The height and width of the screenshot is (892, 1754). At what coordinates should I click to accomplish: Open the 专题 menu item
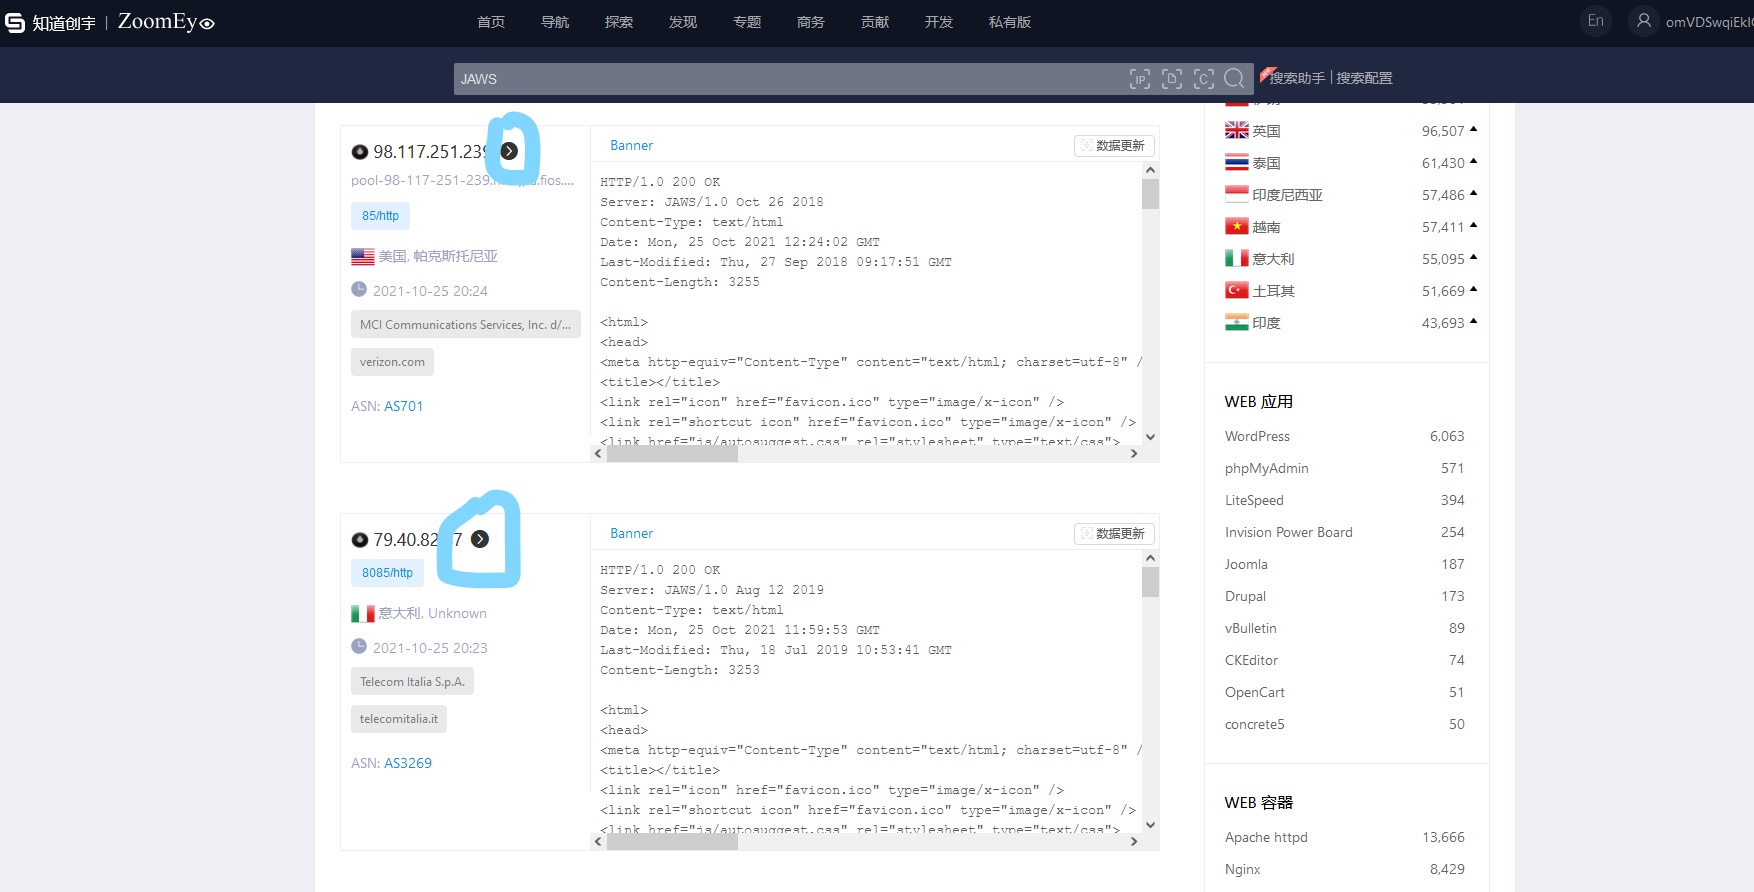[x=747, y=22]
